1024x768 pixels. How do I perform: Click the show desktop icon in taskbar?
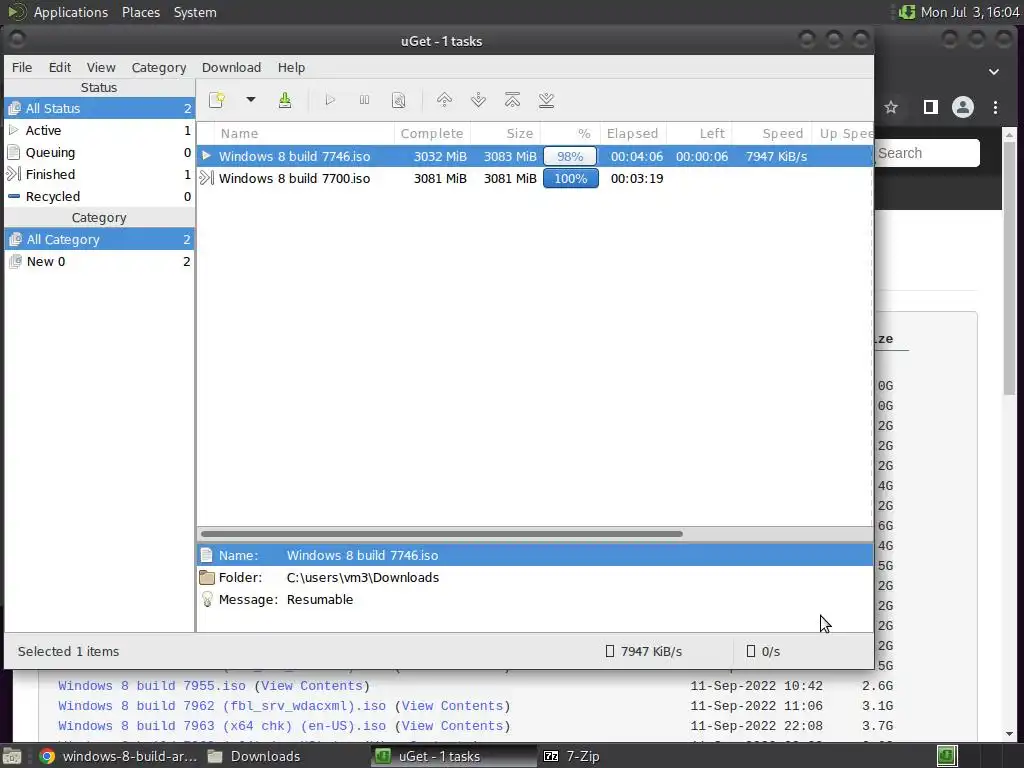pyautogui.click(x=12, y=756)
